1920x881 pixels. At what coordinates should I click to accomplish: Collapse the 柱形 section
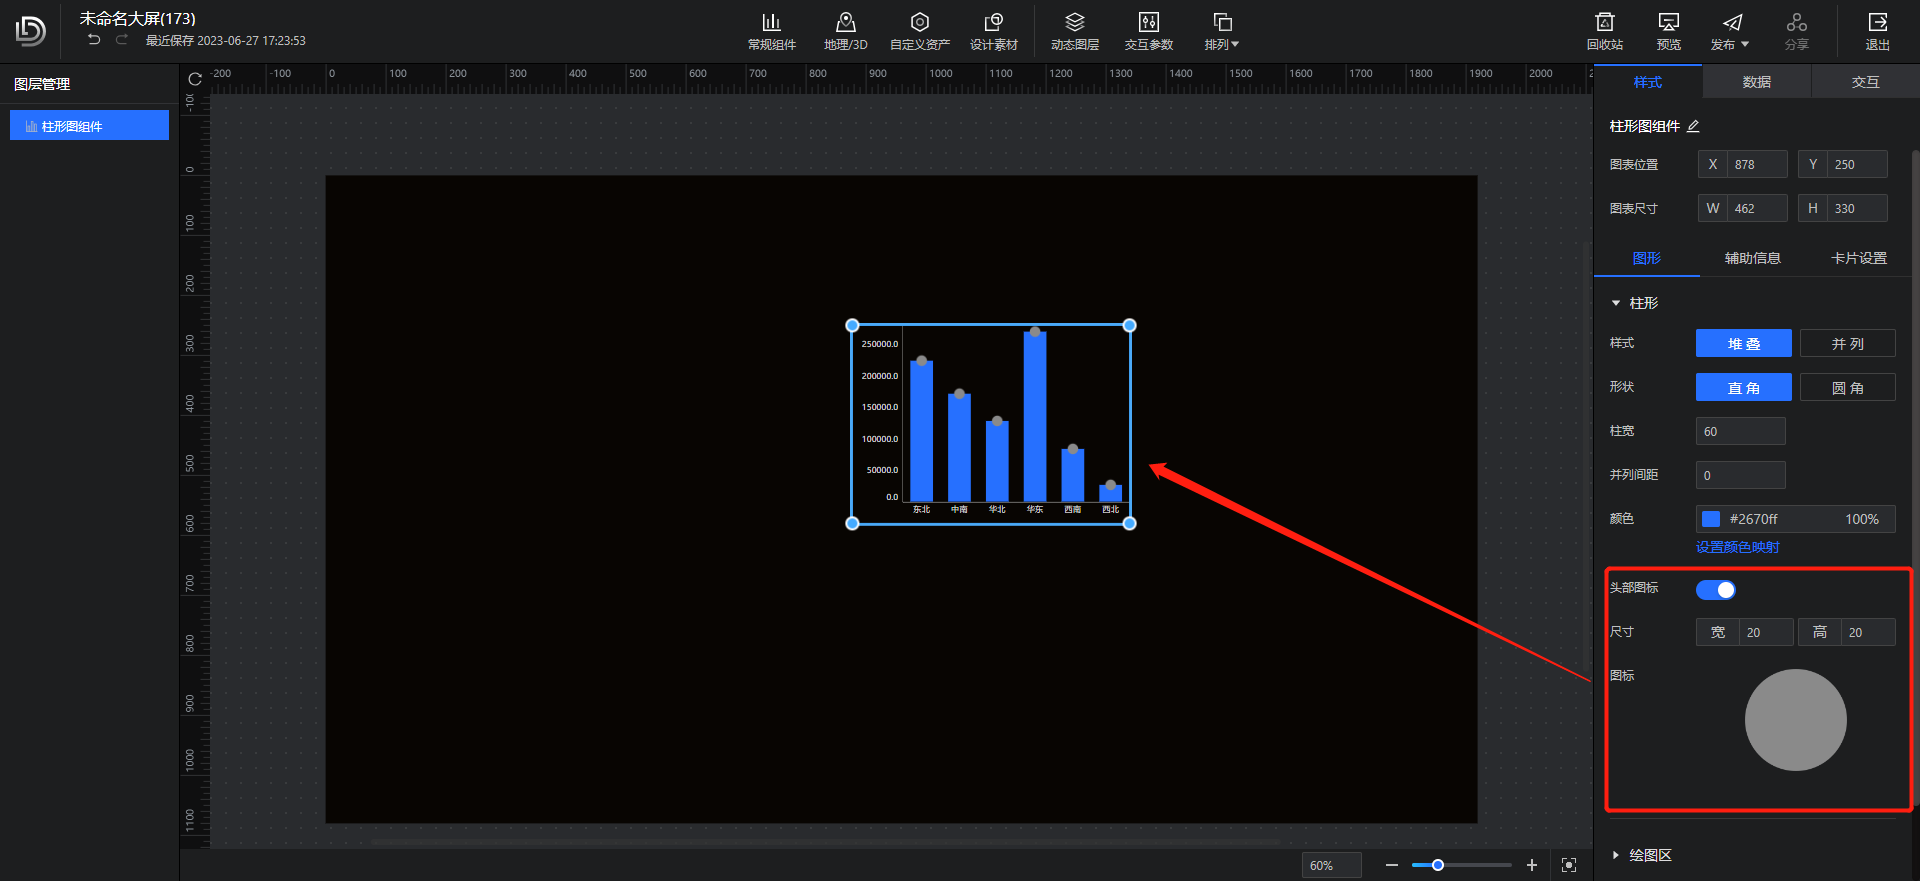1616,303
